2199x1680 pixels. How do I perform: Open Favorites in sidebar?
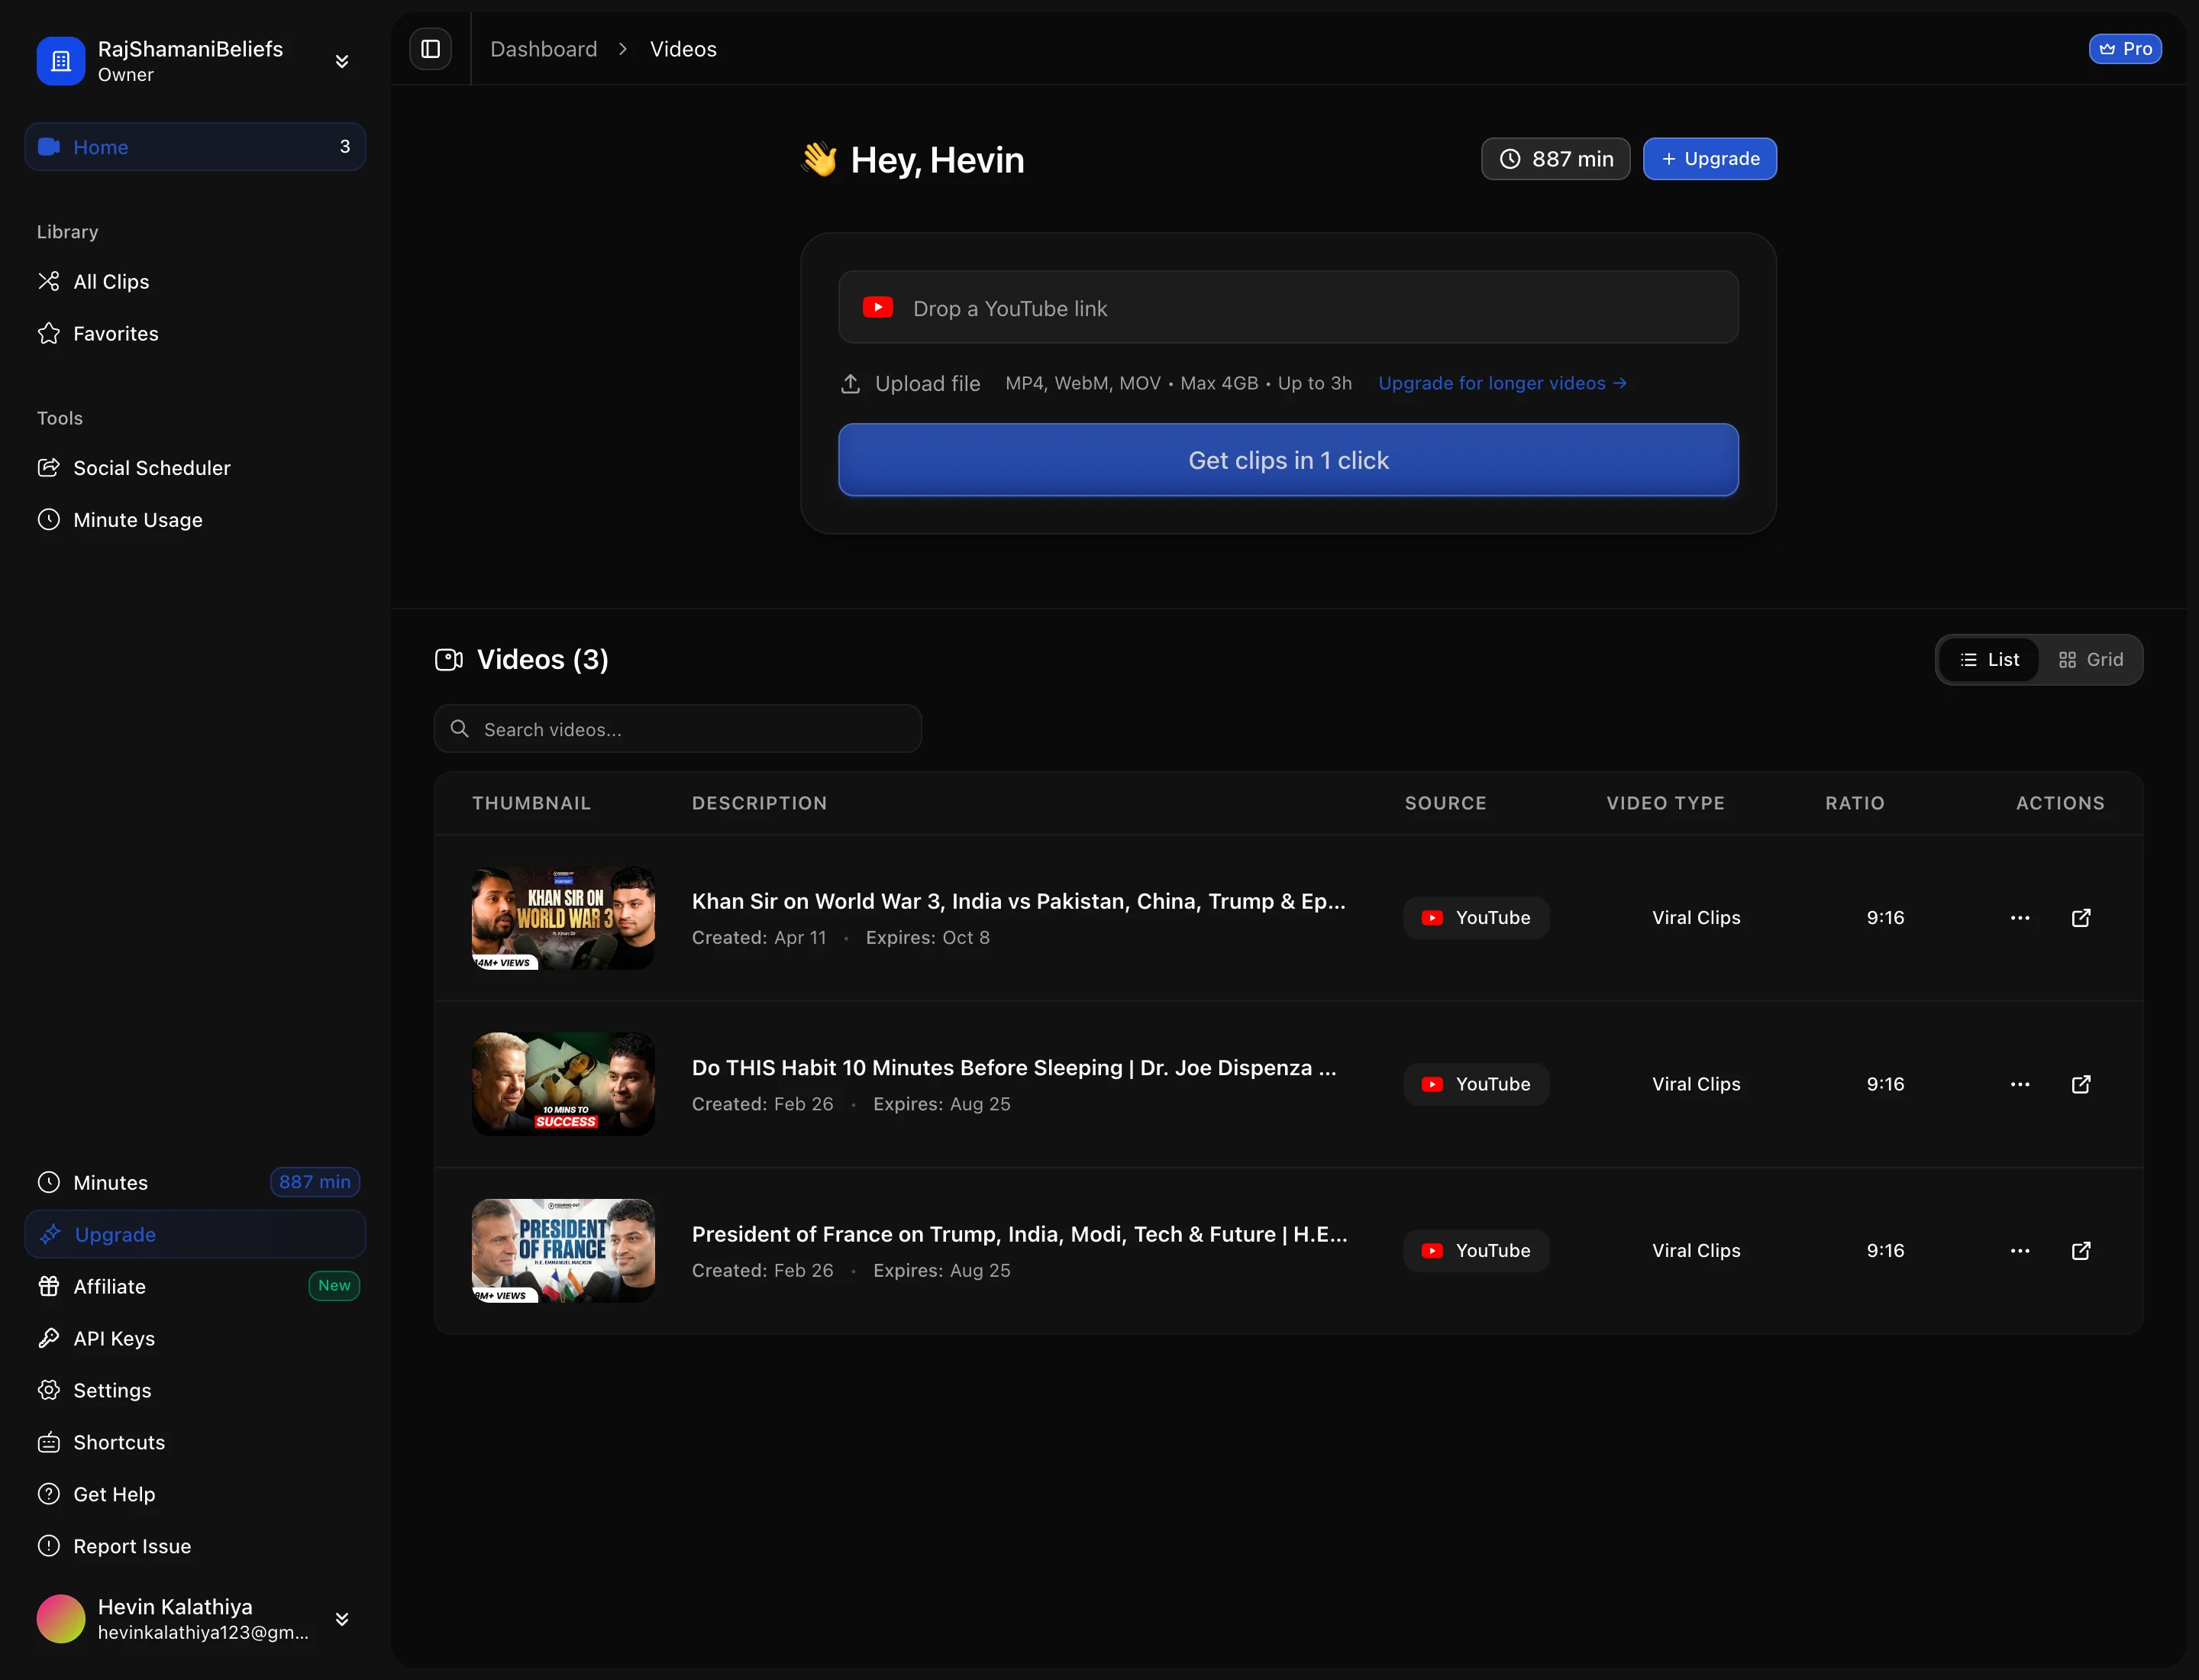(195, 334)
